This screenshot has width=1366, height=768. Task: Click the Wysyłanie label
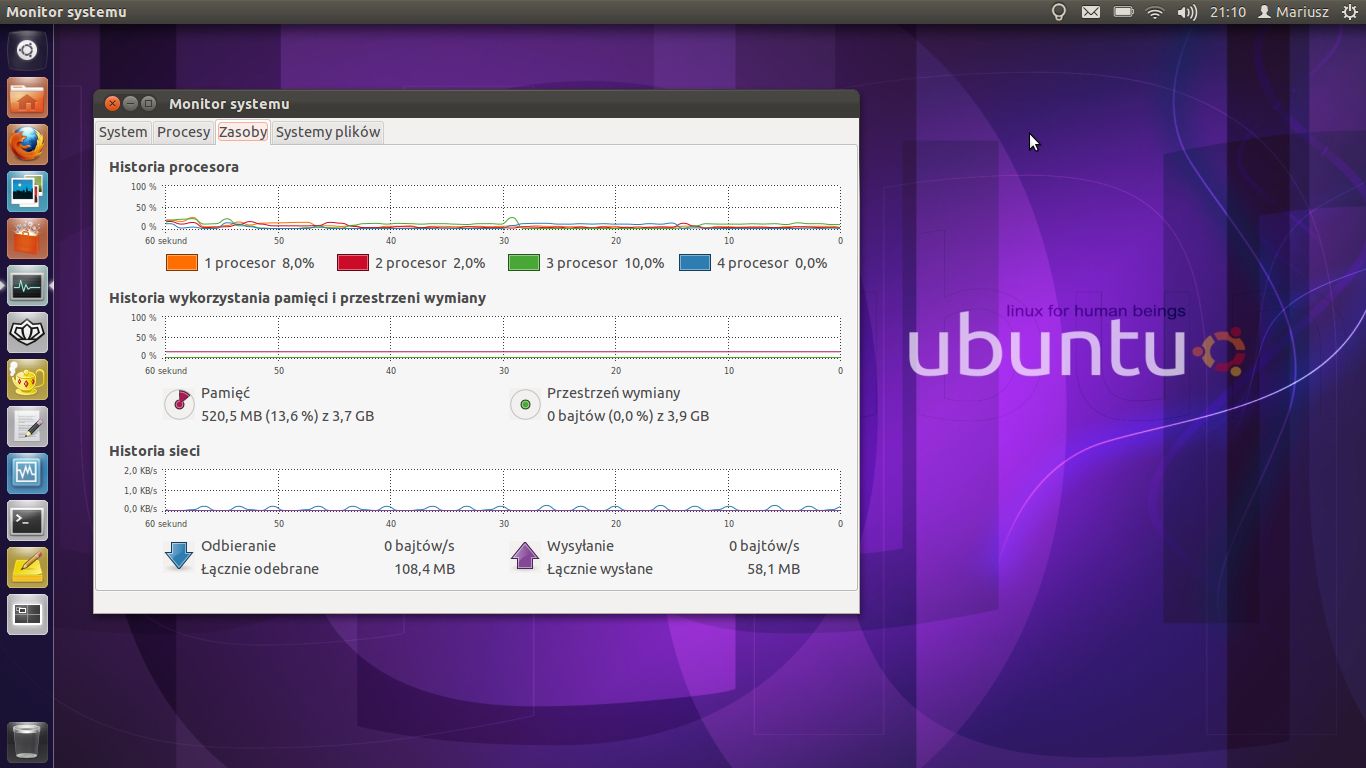(580, 546)
